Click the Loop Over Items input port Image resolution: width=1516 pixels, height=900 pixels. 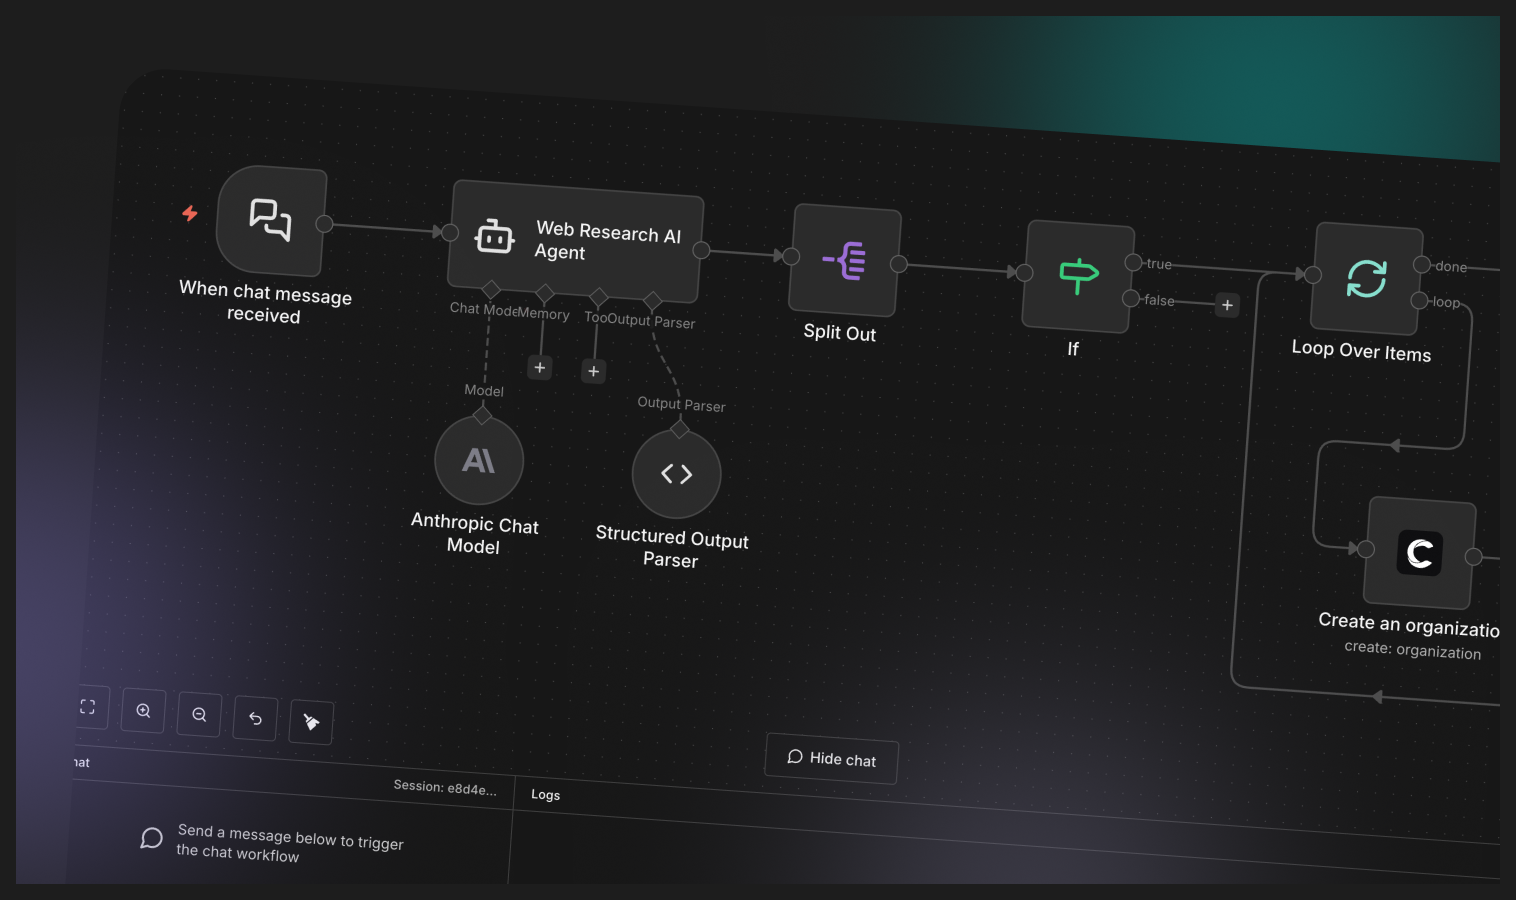[x=1313, y=275]
